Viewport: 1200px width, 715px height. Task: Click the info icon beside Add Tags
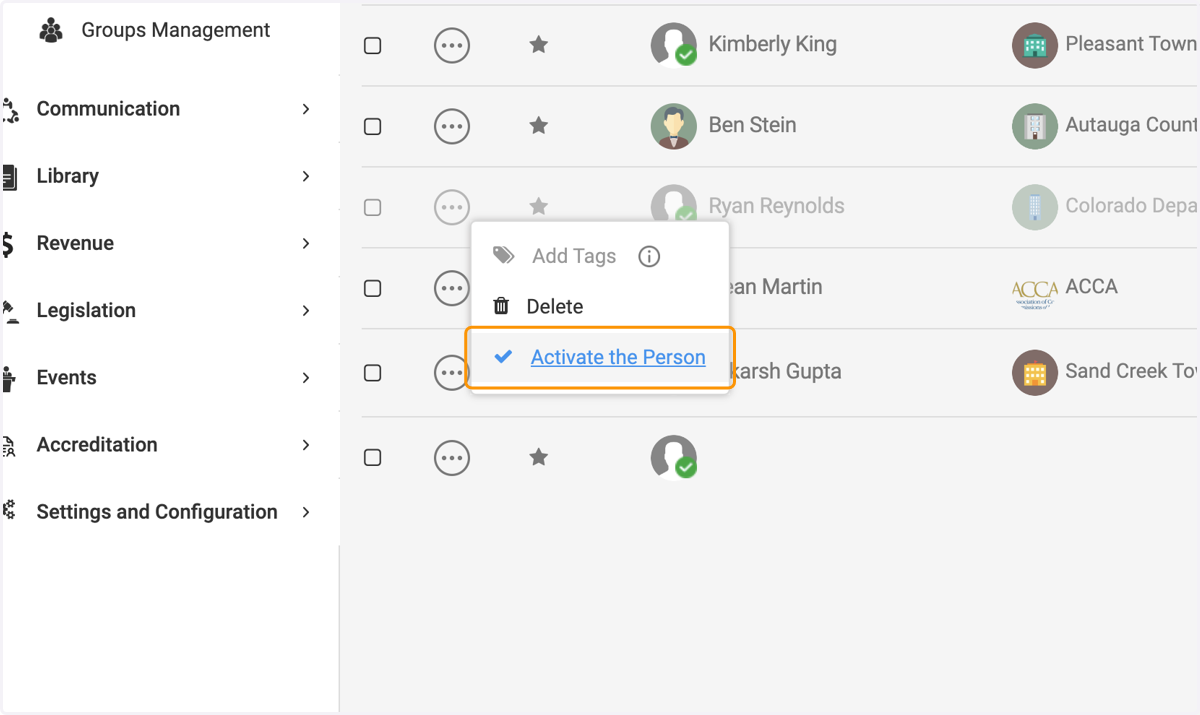649,257
